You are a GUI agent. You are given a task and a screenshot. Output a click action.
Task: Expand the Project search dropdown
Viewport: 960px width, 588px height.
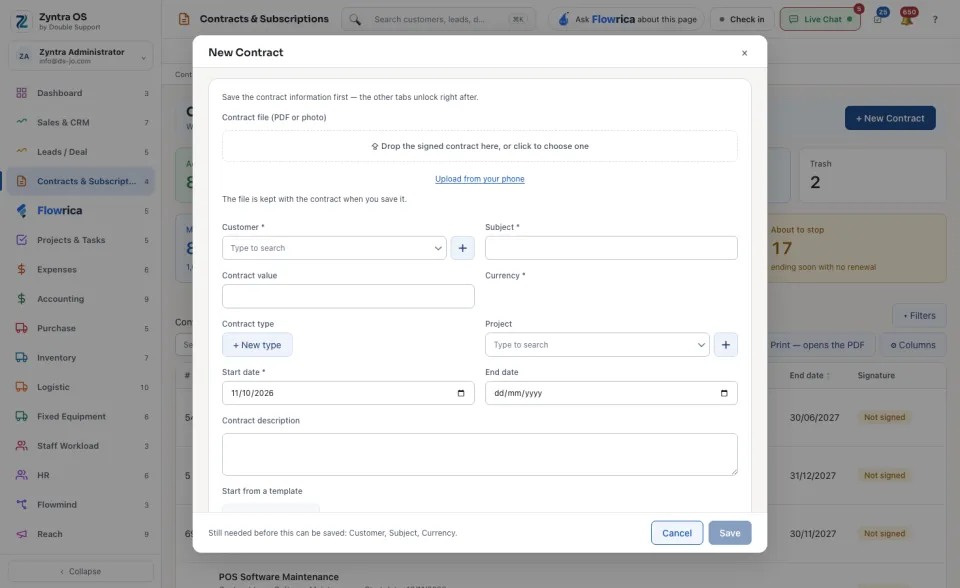(701, 345)
